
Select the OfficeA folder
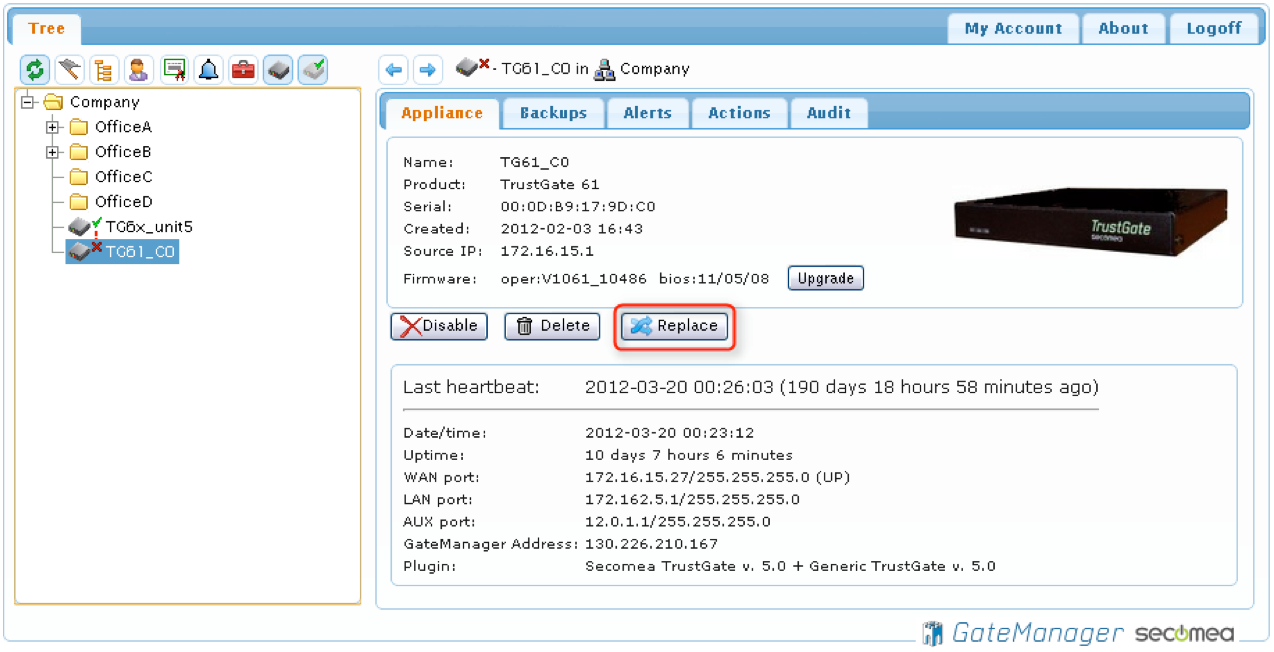(123, 127)
